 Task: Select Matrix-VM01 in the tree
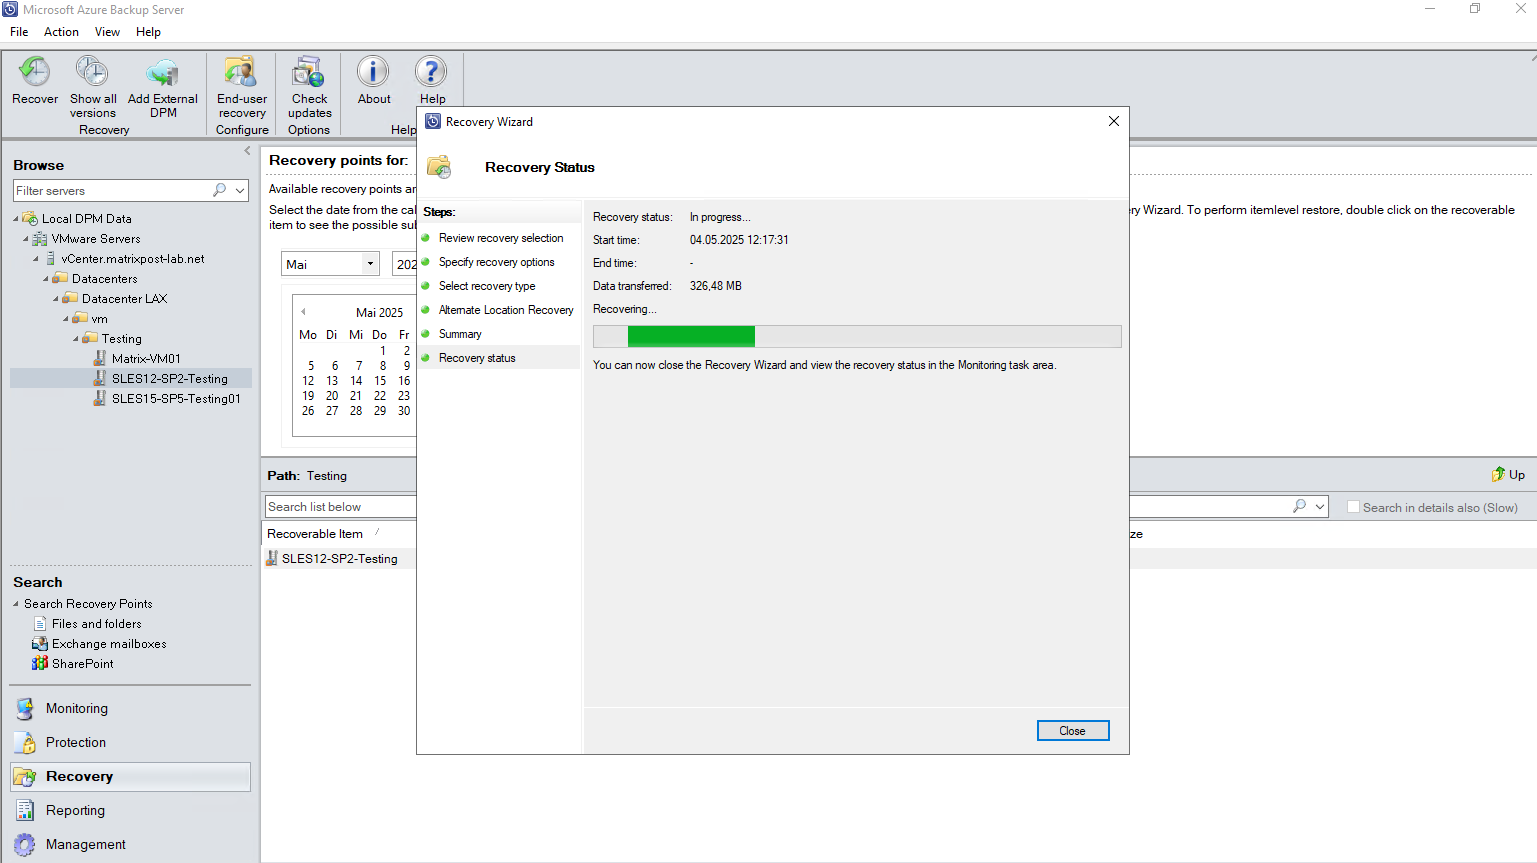[x=146, y=359]
